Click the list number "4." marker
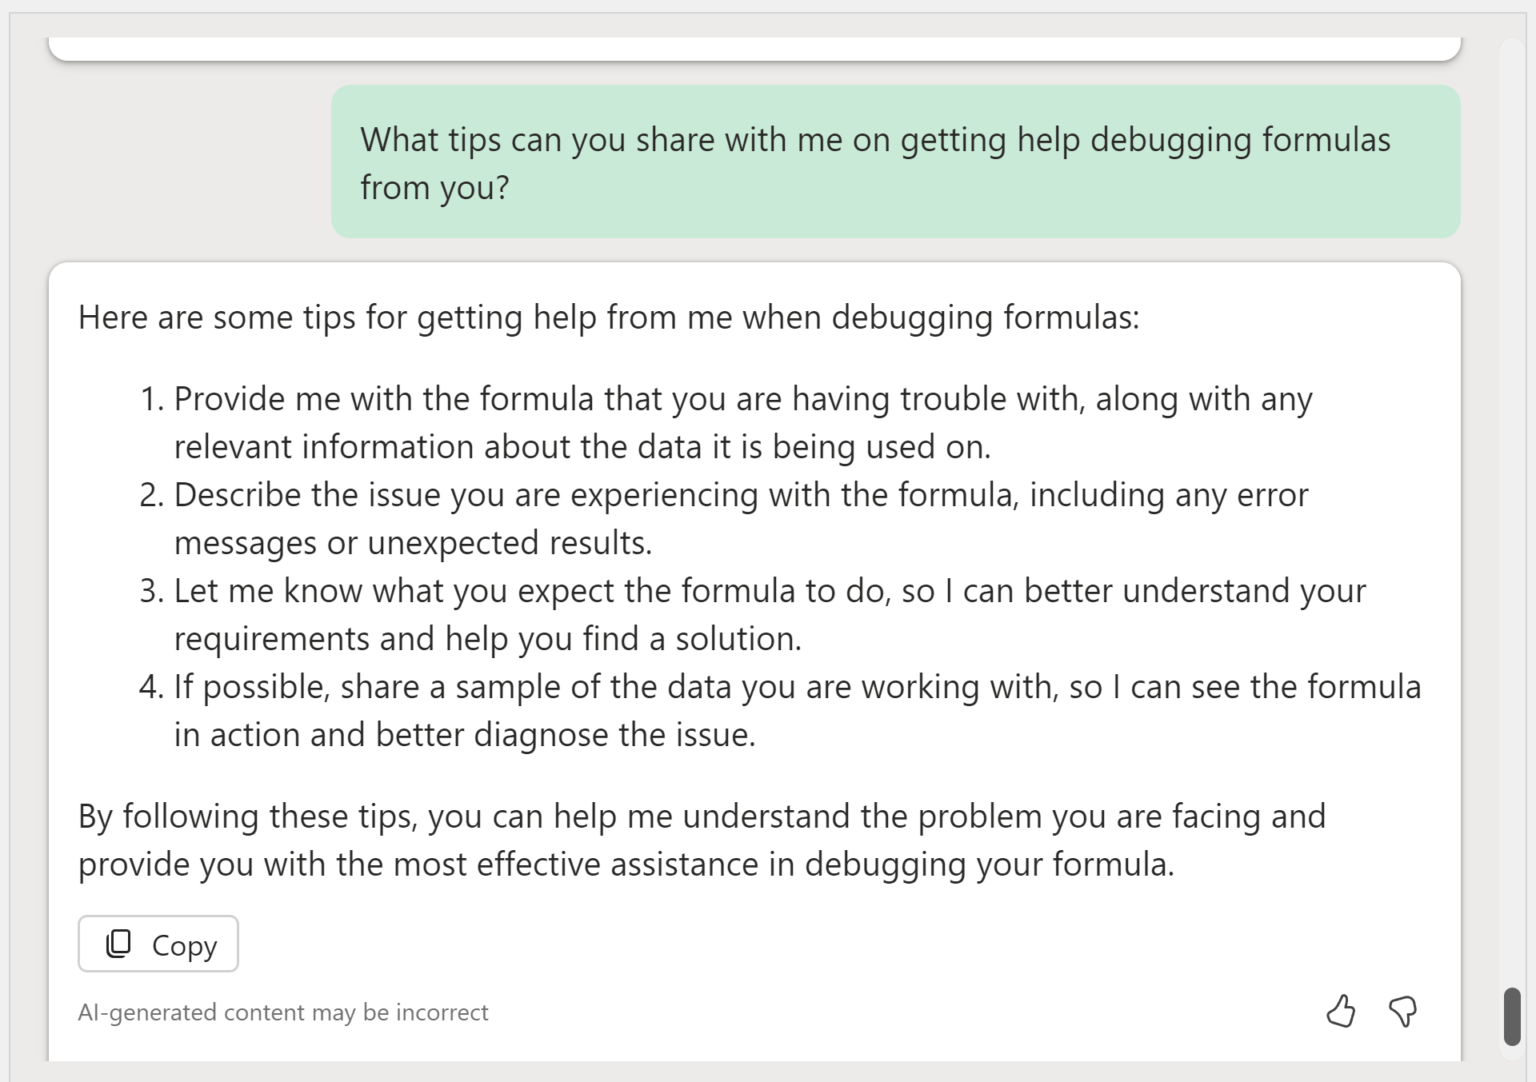The image size is (1536, 1082). click(152, 687)
